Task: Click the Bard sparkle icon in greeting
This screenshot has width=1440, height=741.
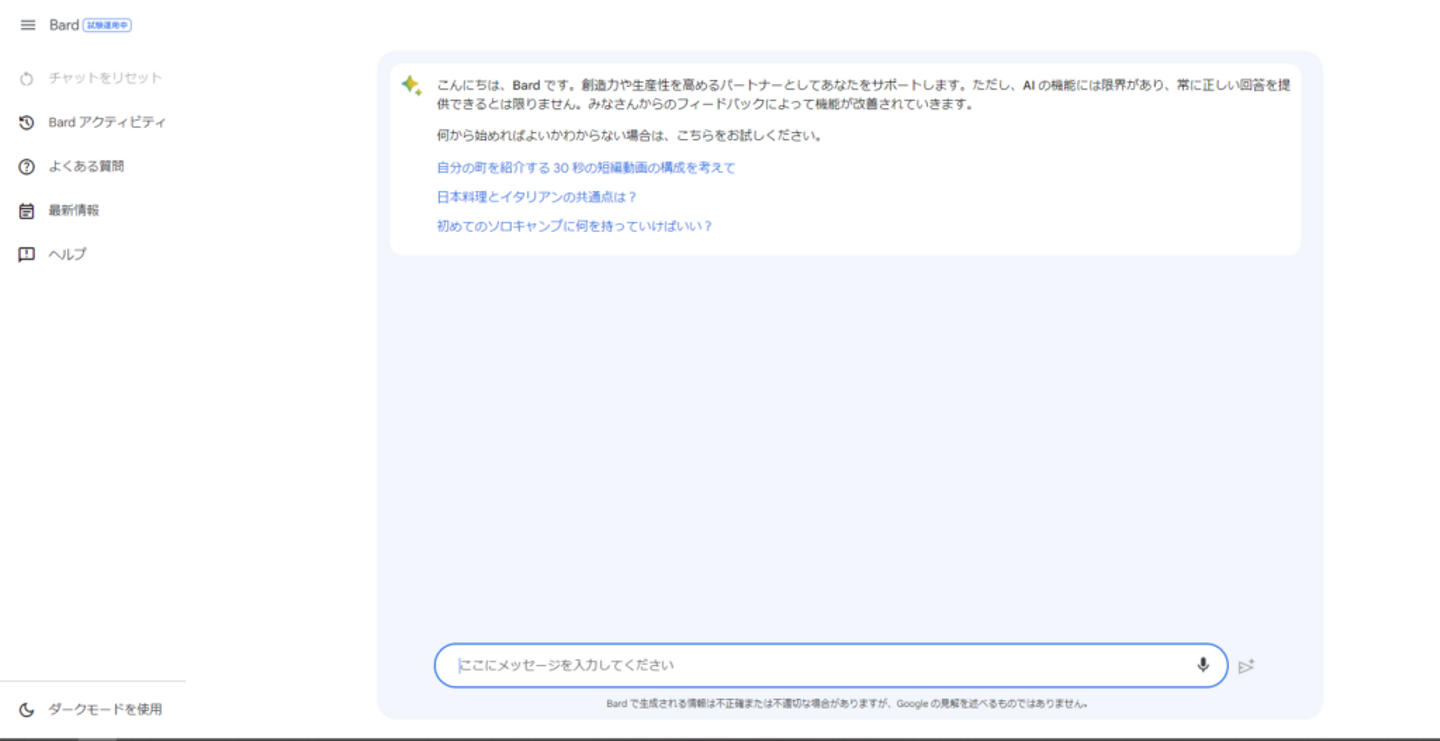Action: 411,86
